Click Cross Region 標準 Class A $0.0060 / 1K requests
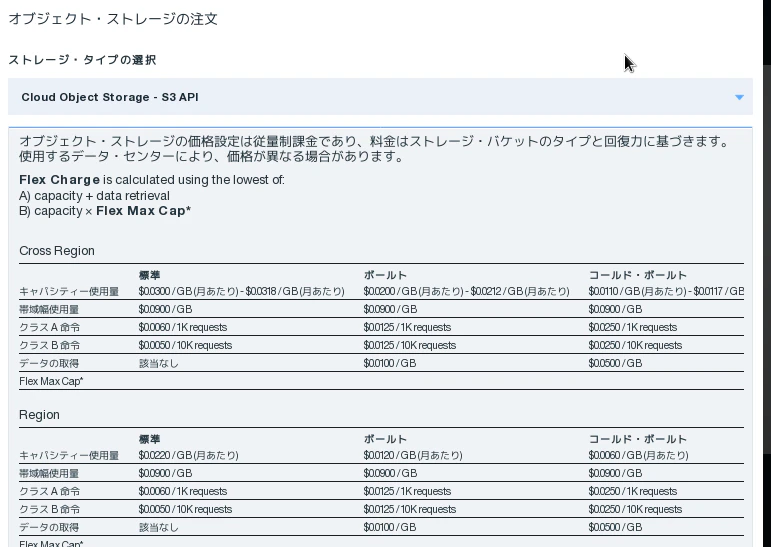This screenshot has width=771, height=547. 183,327
